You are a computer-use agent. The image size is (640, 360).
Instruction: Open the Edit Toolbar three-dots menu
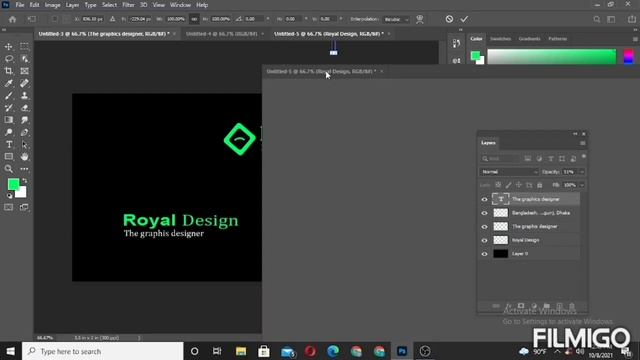click(24, 169)
